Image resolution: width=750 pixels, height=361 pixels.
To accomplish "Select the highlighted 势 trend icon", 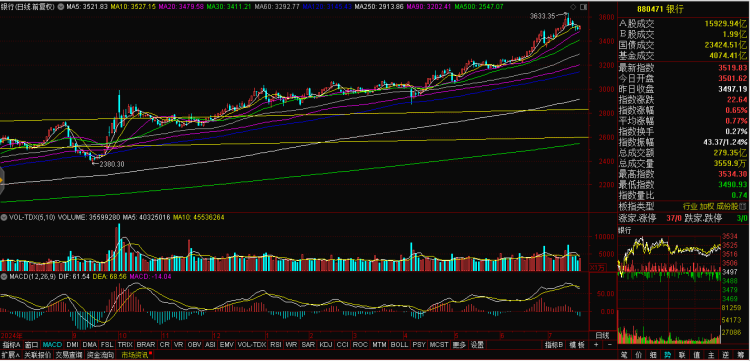I will (x=667, y=355).
